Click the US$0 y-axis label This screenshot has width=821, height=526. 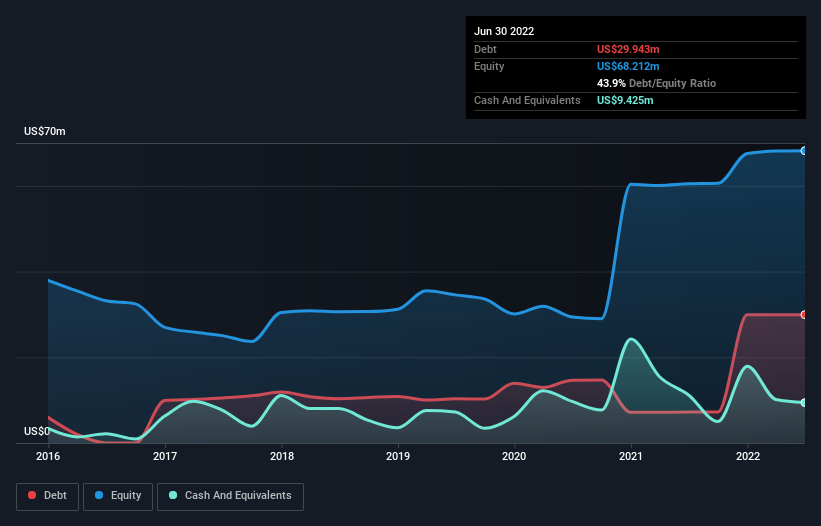click(x=37, y=431)
